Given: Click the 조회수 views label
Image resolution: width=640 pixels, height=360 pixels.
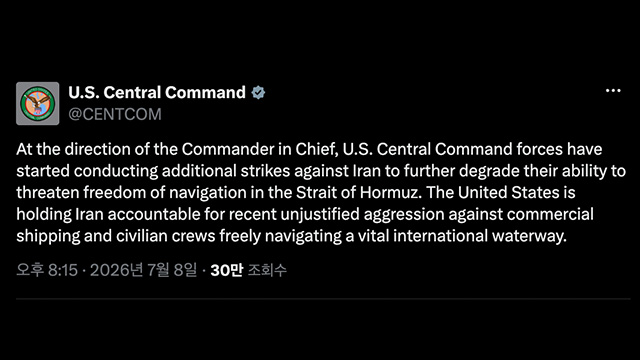Looking at the screenshot, I should click(267, 270).
